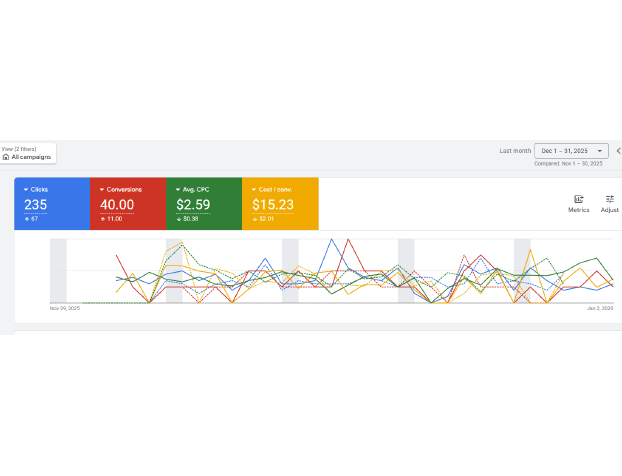Expand the Cost / conv. metric dropdown
This screenshot has height=476, width=622.
coord(254,189)
